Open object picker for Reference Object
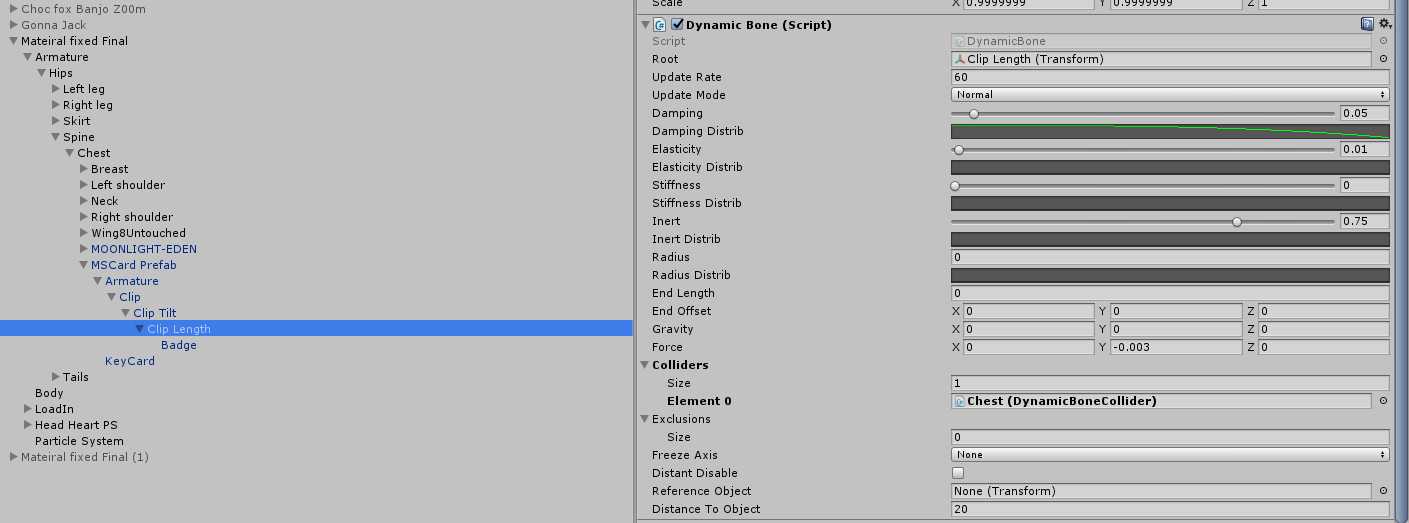Screen dimensions: 1409x523 (x=1383, y=491)
